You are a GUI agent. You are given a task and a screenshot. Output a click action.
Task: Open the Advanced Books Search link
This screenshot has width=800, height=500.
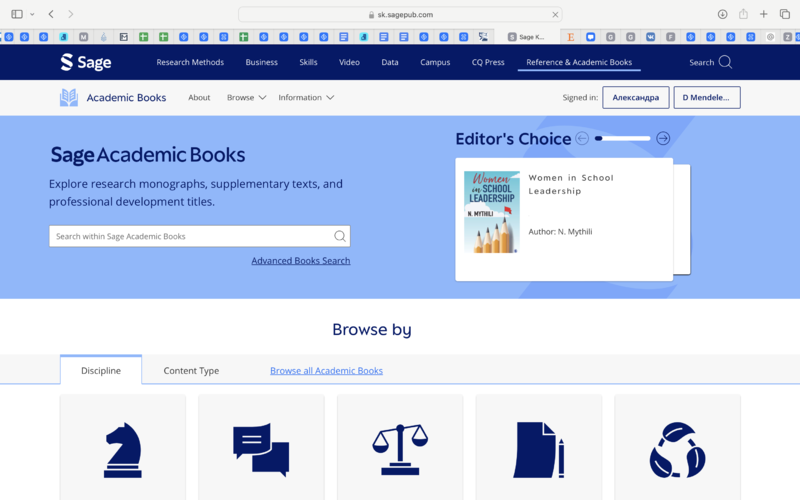pyautogui.click(x=301, y=261)
